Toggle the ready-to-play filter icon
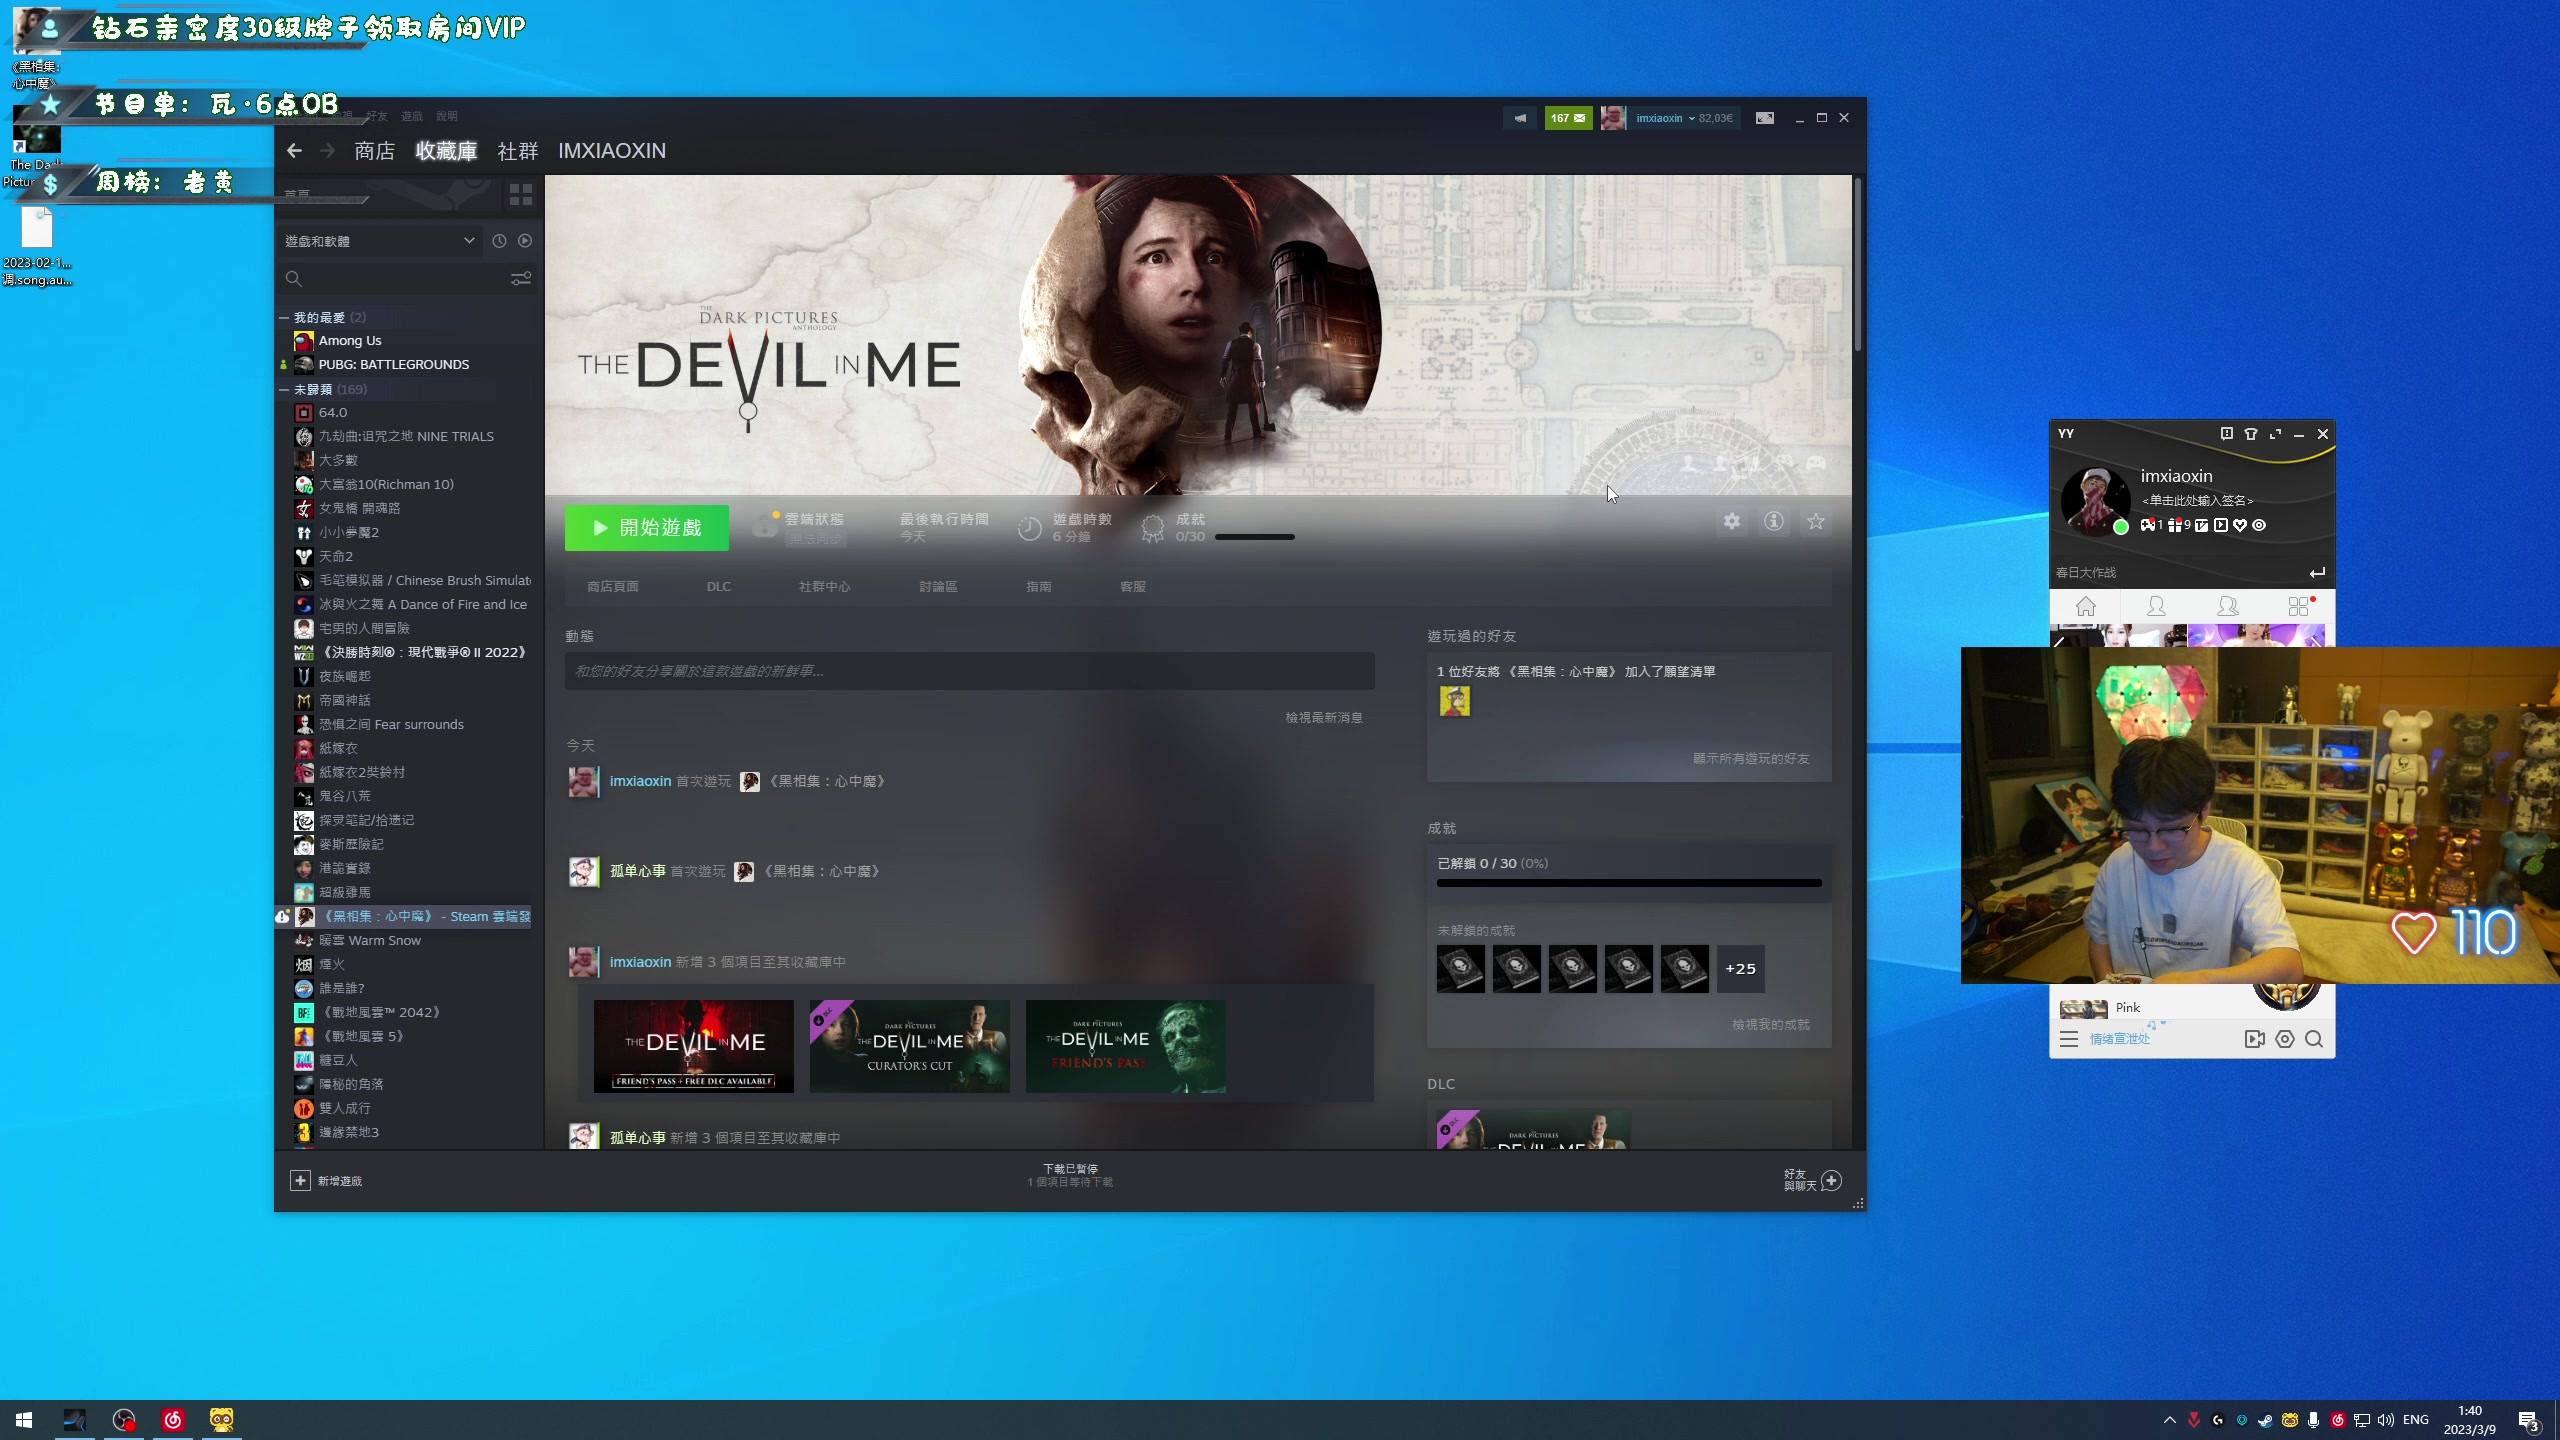Viewport: 2560px width, 1440px height. (x=525, y=241)
